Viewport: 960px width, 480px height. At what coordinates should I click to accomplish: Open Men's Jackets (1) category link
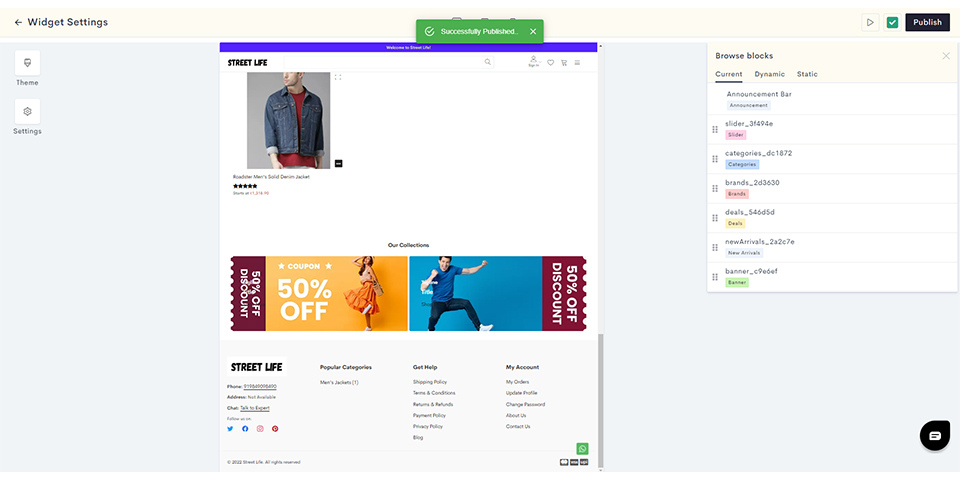coord(339,383)
